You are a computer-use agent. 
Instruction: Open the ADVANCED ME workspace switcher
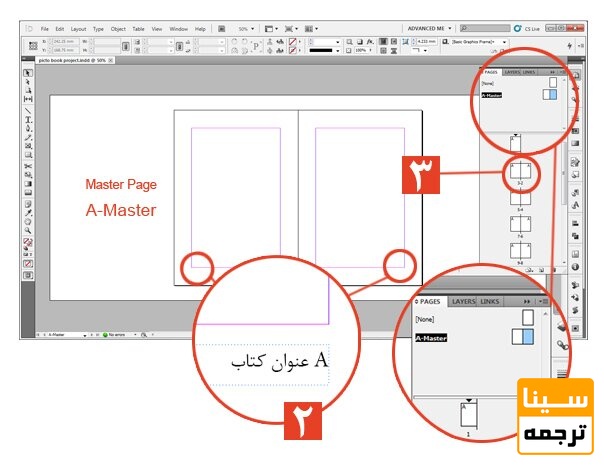click(429, 29)
